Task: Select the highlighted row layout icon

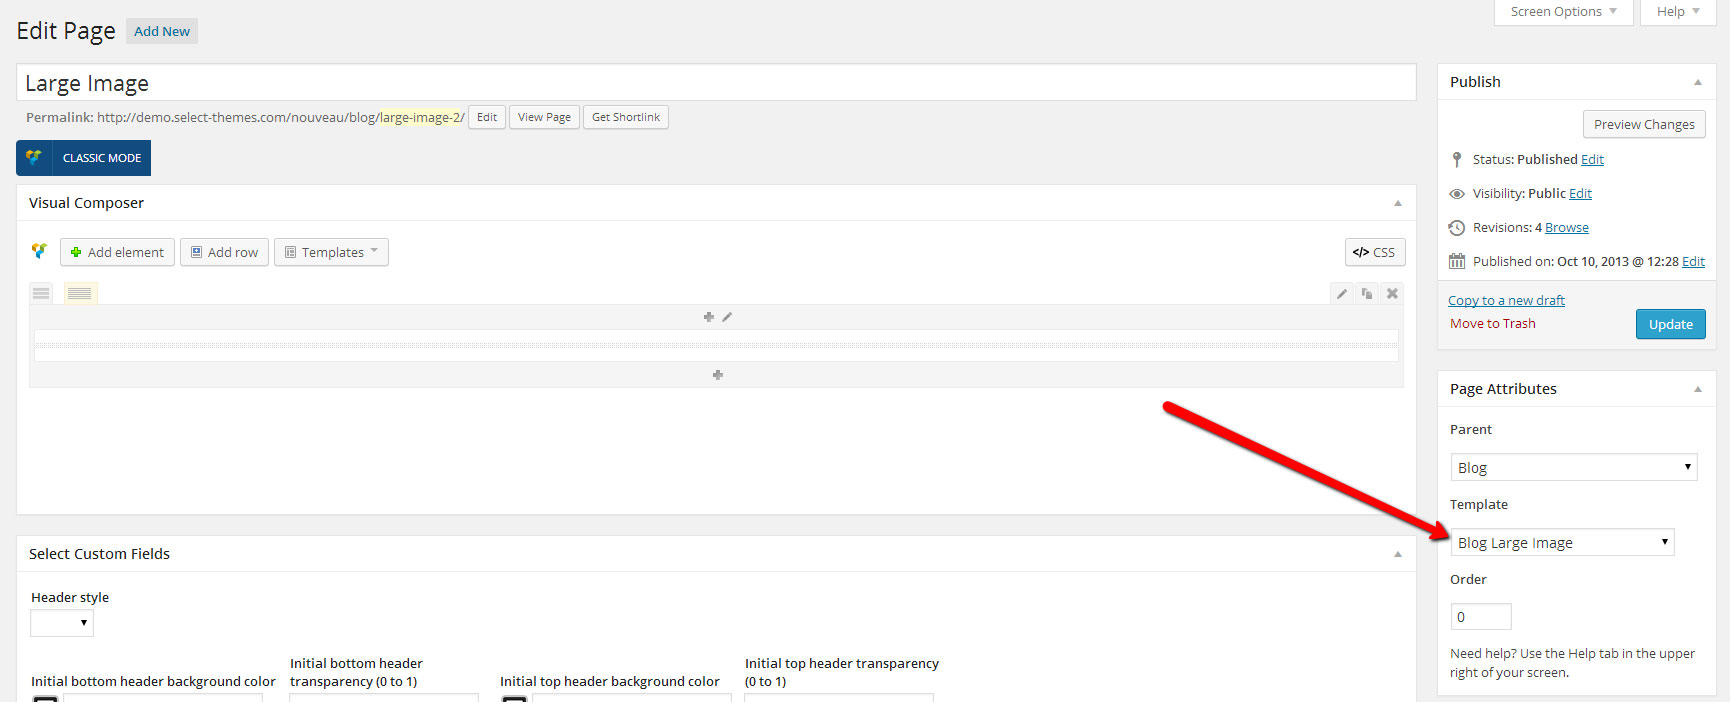Action: click(80, 294)
